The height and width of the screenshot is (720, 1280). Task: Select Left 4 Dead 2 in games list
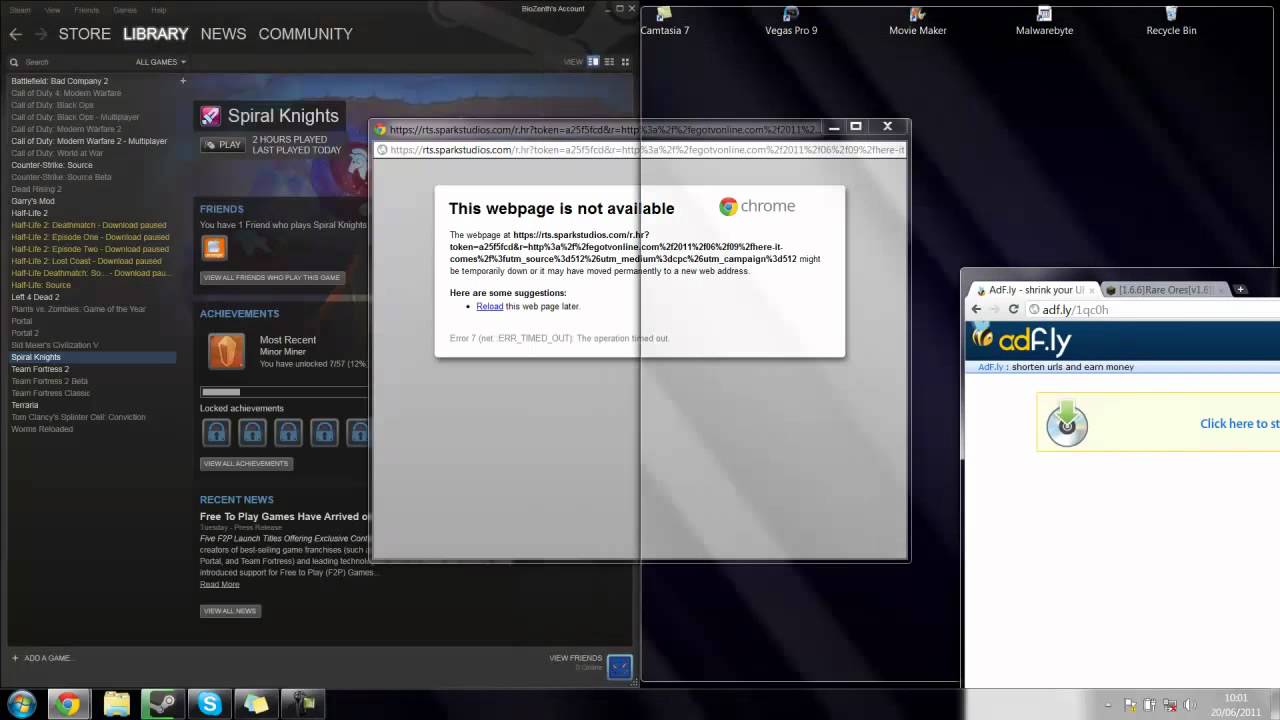point(35,297)
